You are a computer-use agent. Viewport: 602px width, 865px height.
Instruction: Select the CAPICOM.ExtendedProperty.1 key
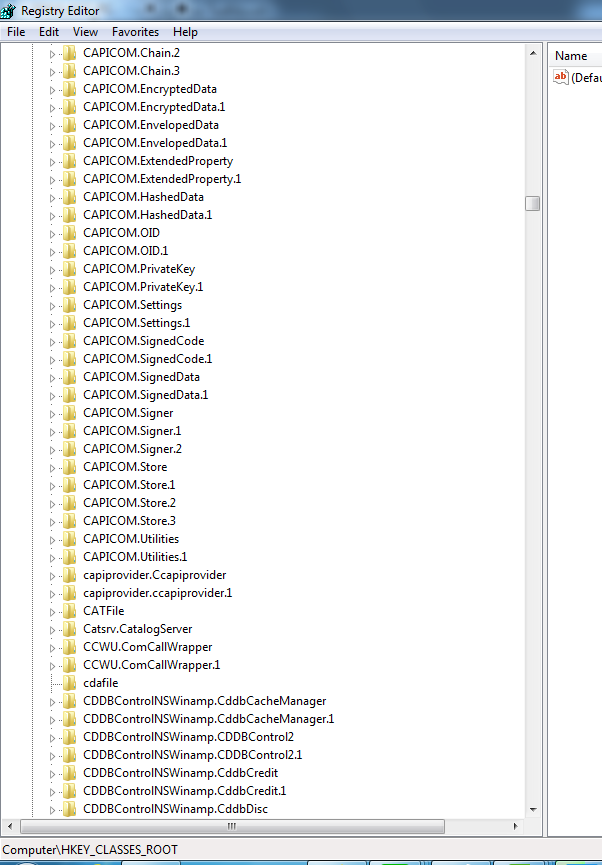(x=162, y=179)
